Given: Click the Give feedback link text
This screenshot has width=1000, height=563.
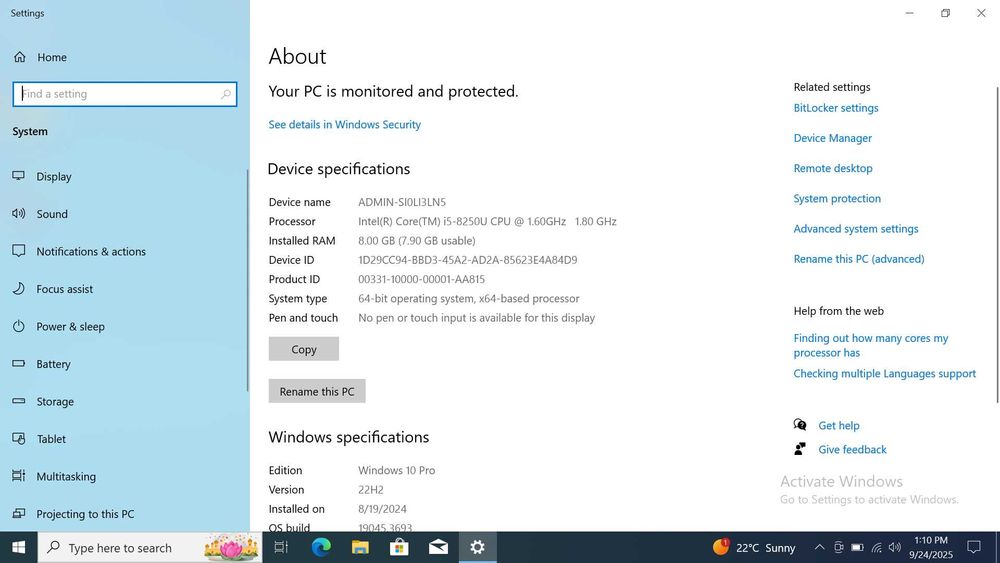Looking at the screenshot, I should (x=853, y=450).
